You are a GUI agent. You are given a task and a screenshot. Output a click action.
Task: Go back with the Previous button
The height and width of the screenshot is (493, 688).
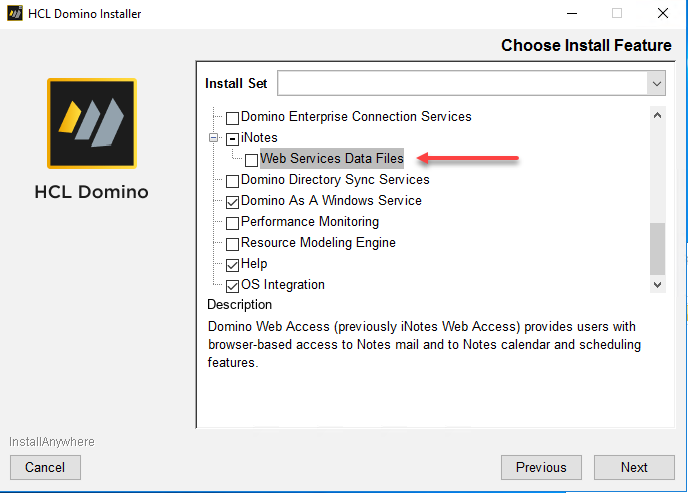pos(541,467)
